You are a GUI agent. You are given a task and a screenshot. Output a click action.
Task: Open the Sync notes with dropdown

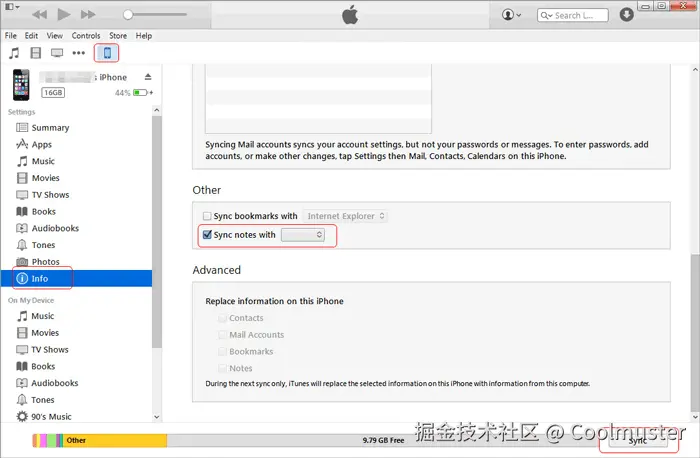[303, 235]
